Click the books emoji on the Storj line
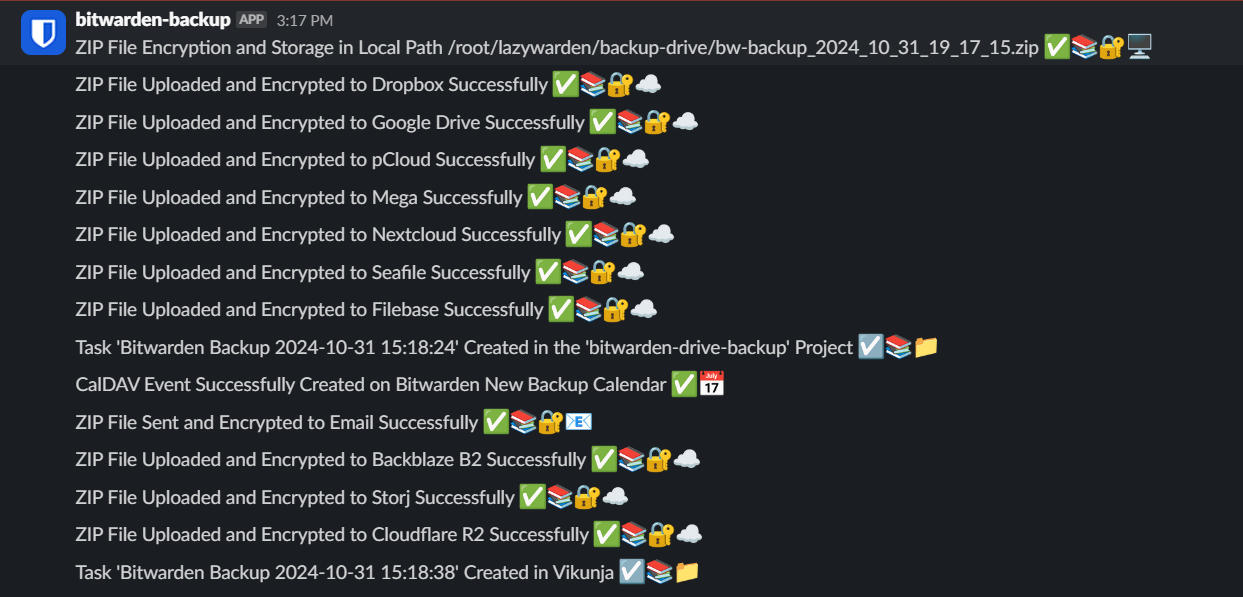Image resolution: width=1243 pixels, height=597 pixels. click(560, 497)
